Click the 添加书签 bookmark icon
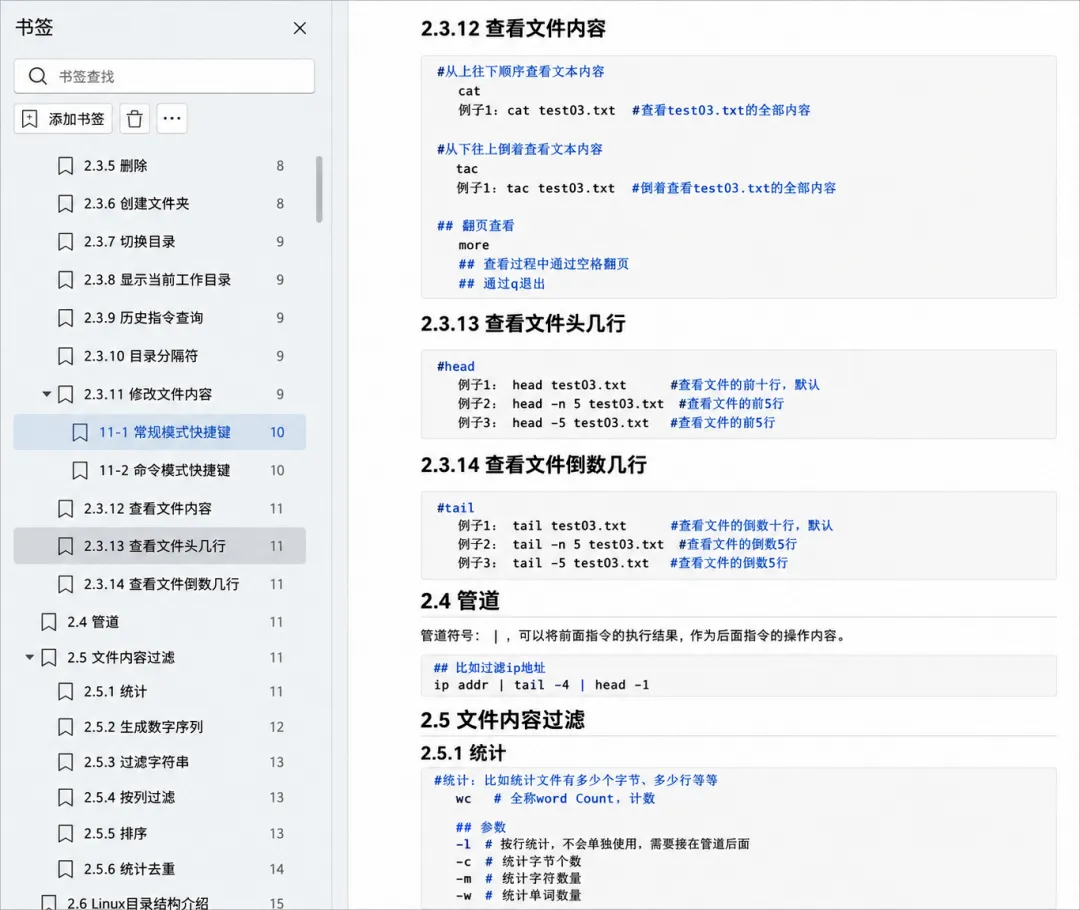 (x=30, y=119)
